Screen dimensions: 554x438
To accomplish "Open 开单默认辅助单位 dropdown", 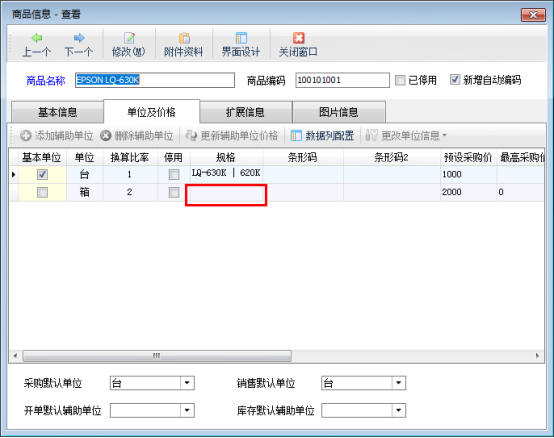I will coord(187,410).
